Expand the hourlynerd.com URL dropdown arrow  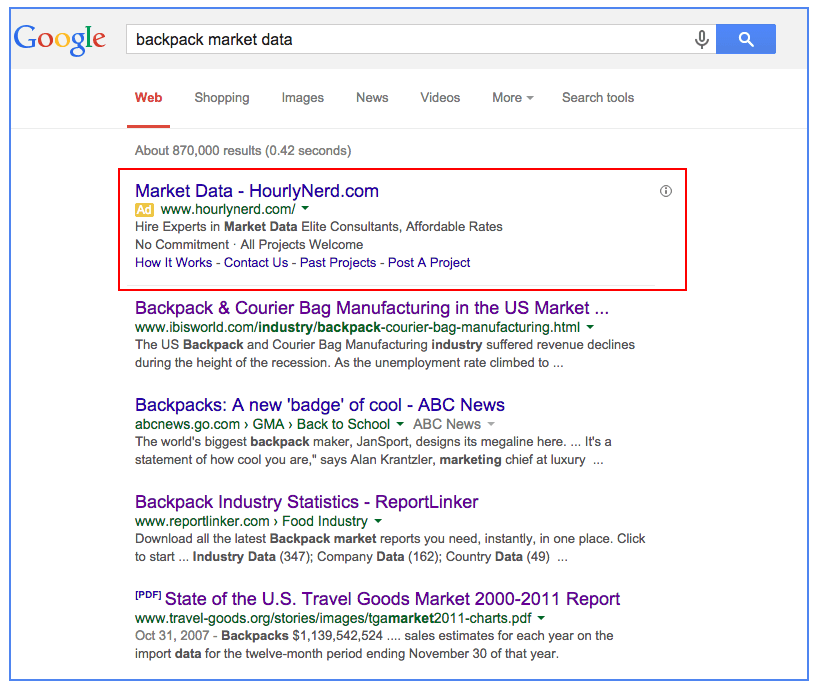tap(305, 210)
